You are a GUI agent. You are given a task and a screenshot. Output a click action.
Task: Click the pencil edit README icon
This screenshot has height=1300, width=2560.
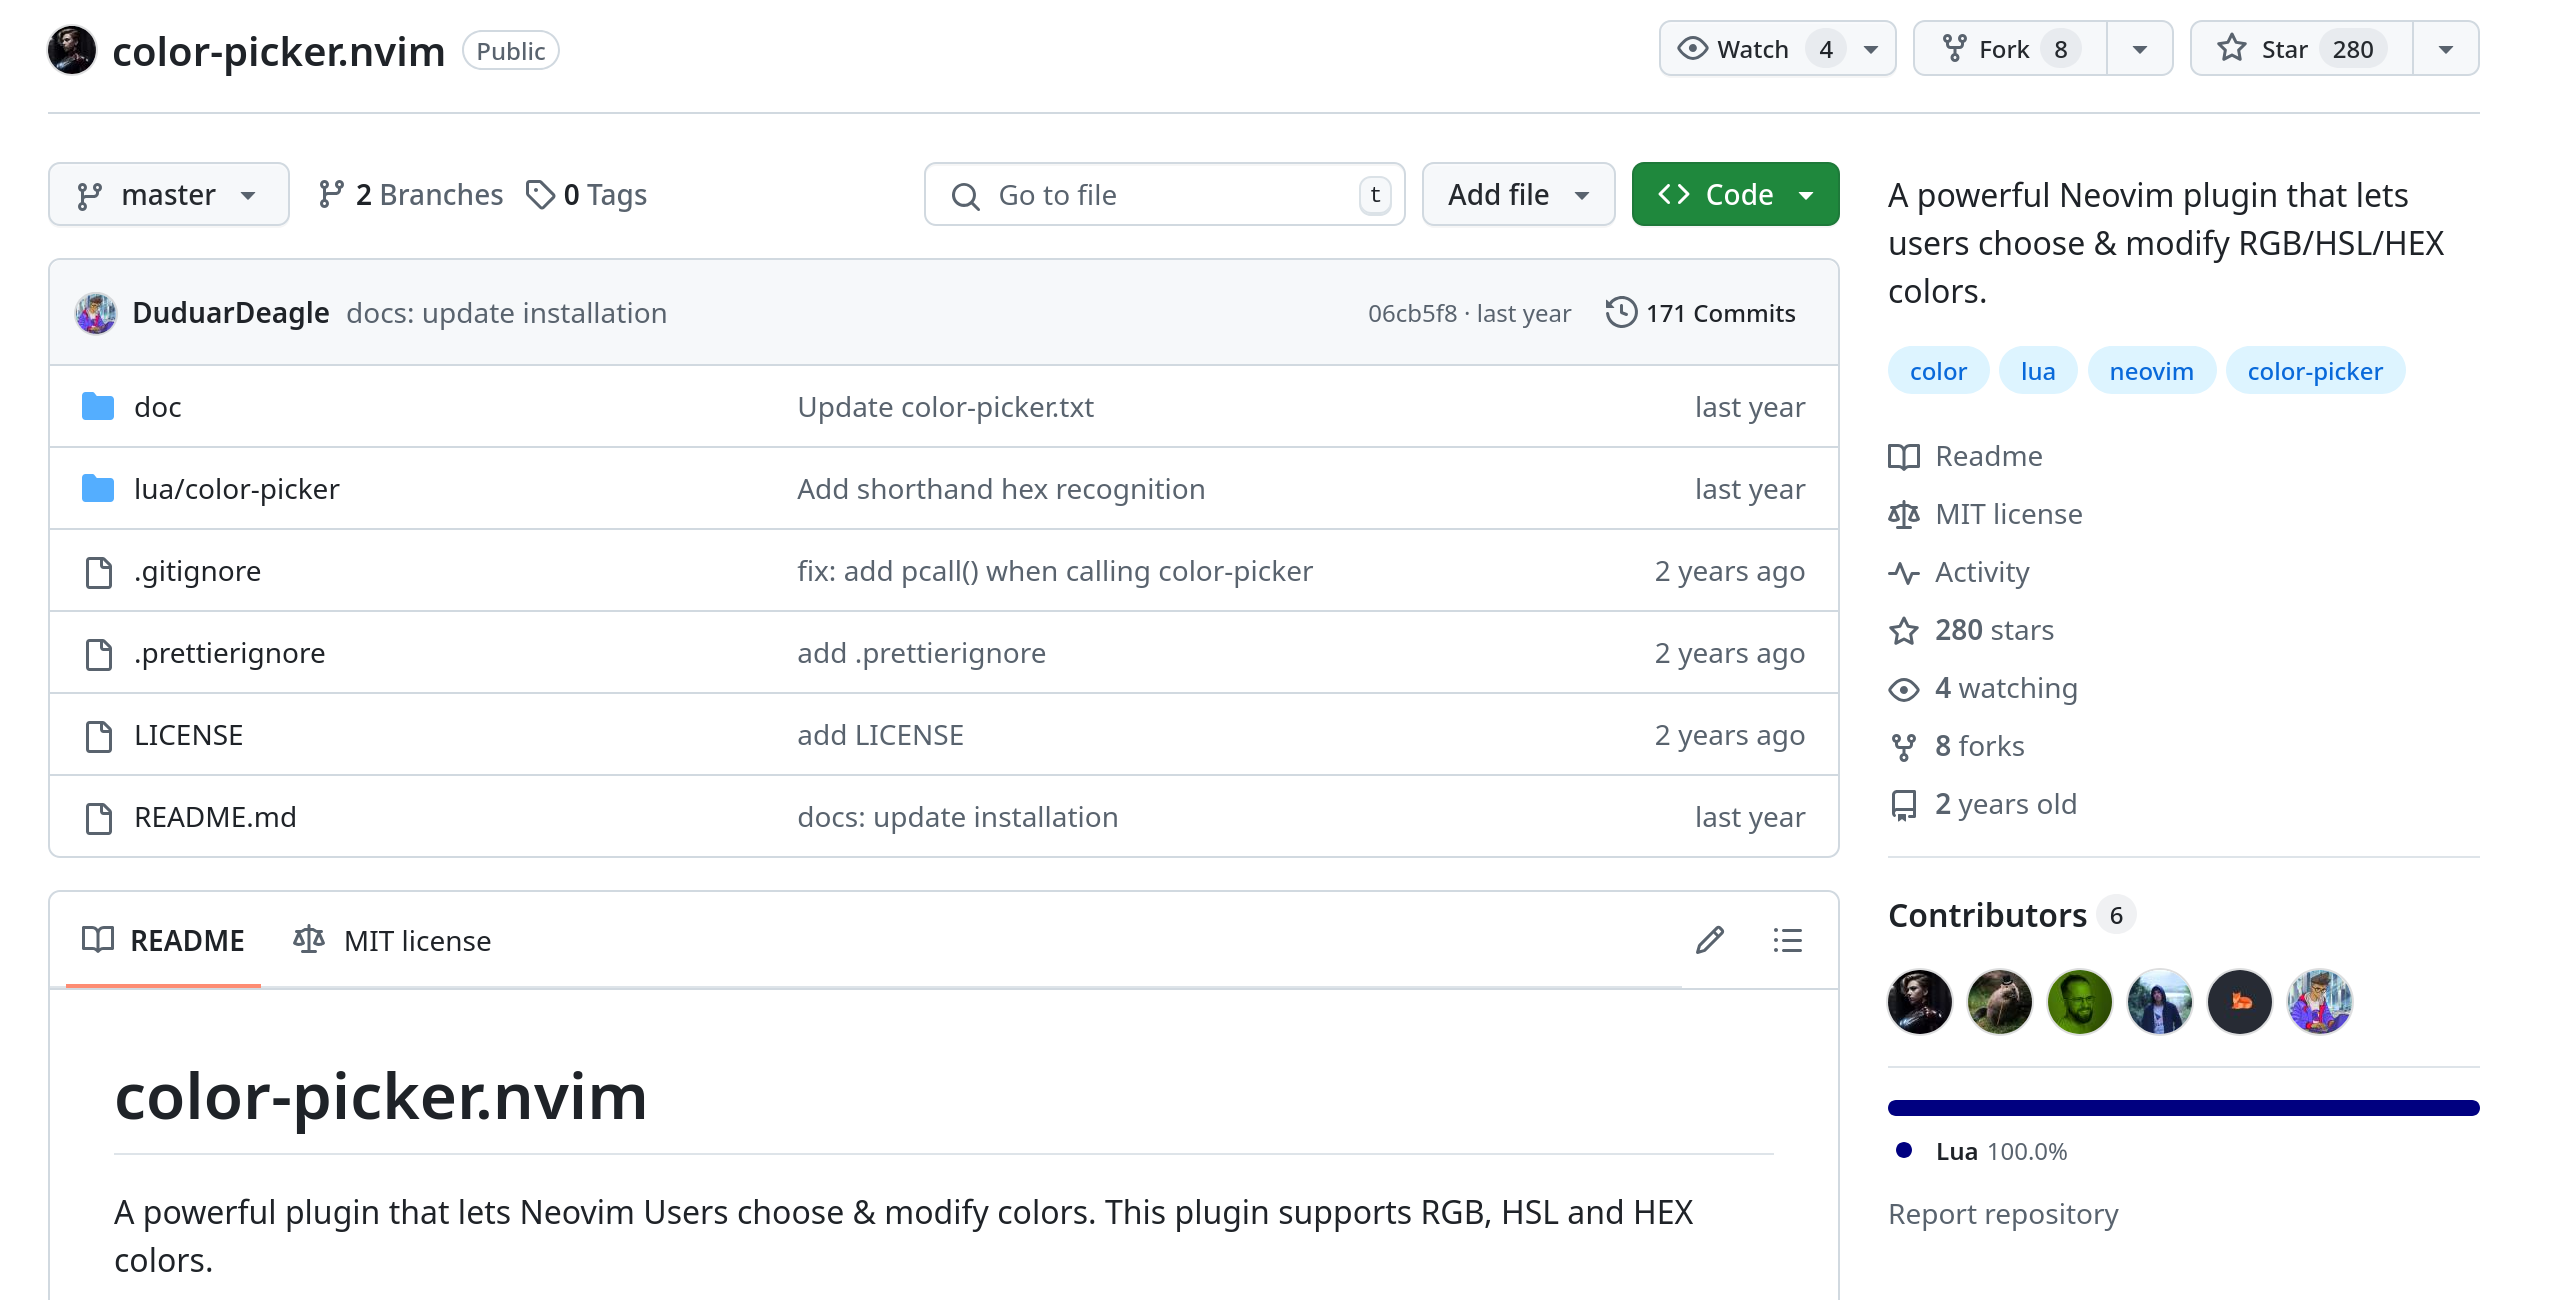(1710, 940)
